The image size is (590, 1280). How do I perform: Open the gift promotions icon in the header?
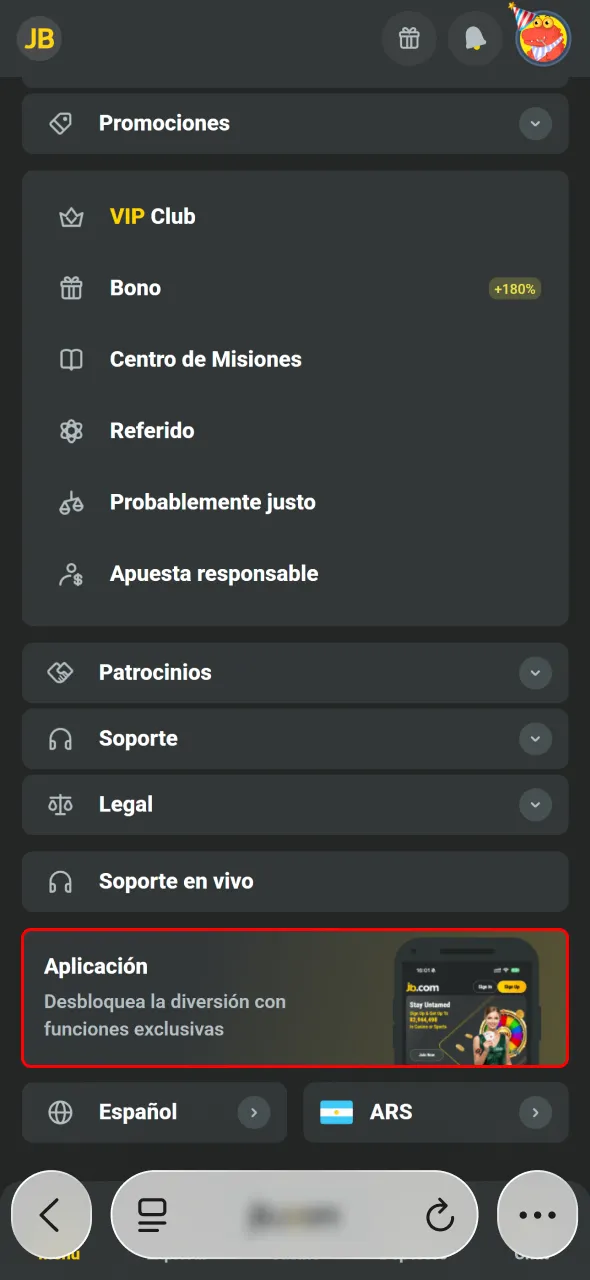coord(409,38)
